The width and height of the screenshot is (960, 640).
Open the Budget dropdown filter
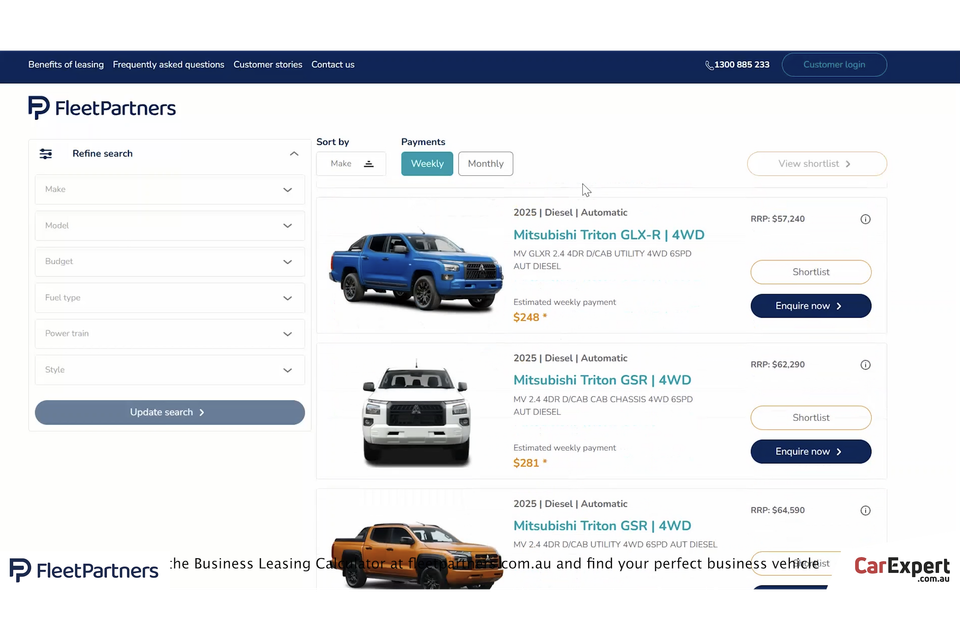(x=169, y=262)
